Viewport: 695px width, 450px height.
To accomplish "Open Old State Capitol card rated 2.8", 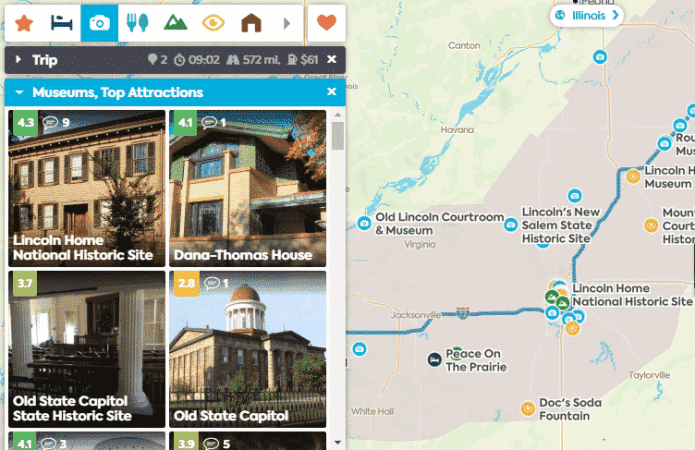I will pos(247,349).
